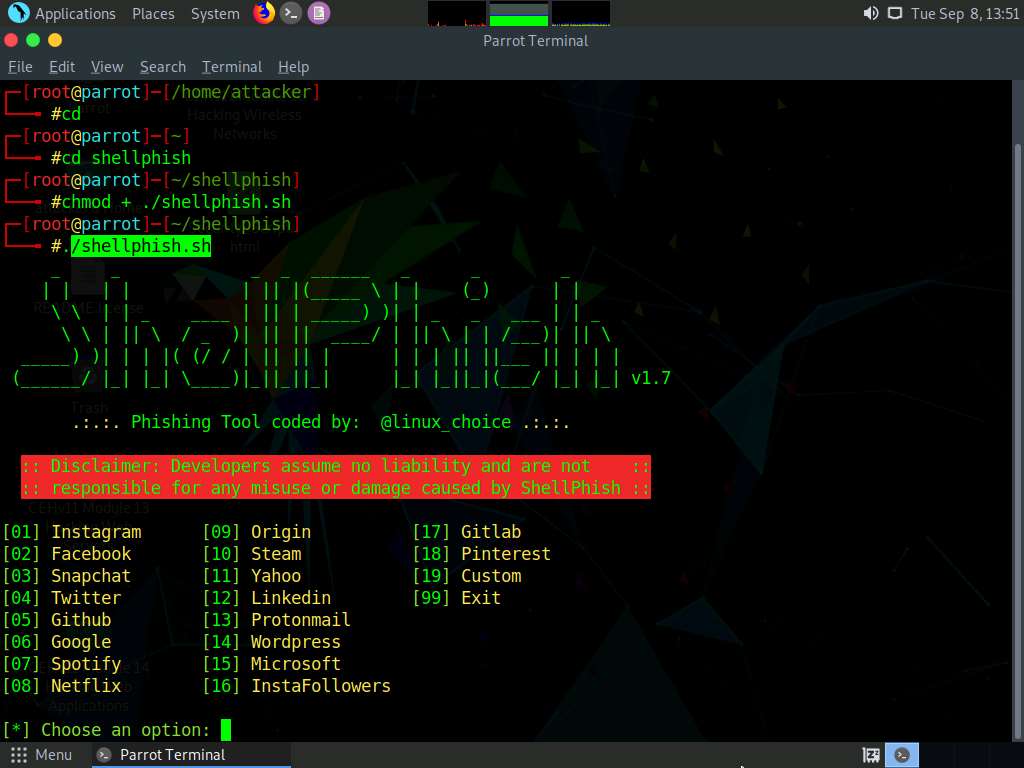The height and width of the screenshot is (768, 1024).
Task: Click '[02] Facebook' option text
Action: [67, 554]
